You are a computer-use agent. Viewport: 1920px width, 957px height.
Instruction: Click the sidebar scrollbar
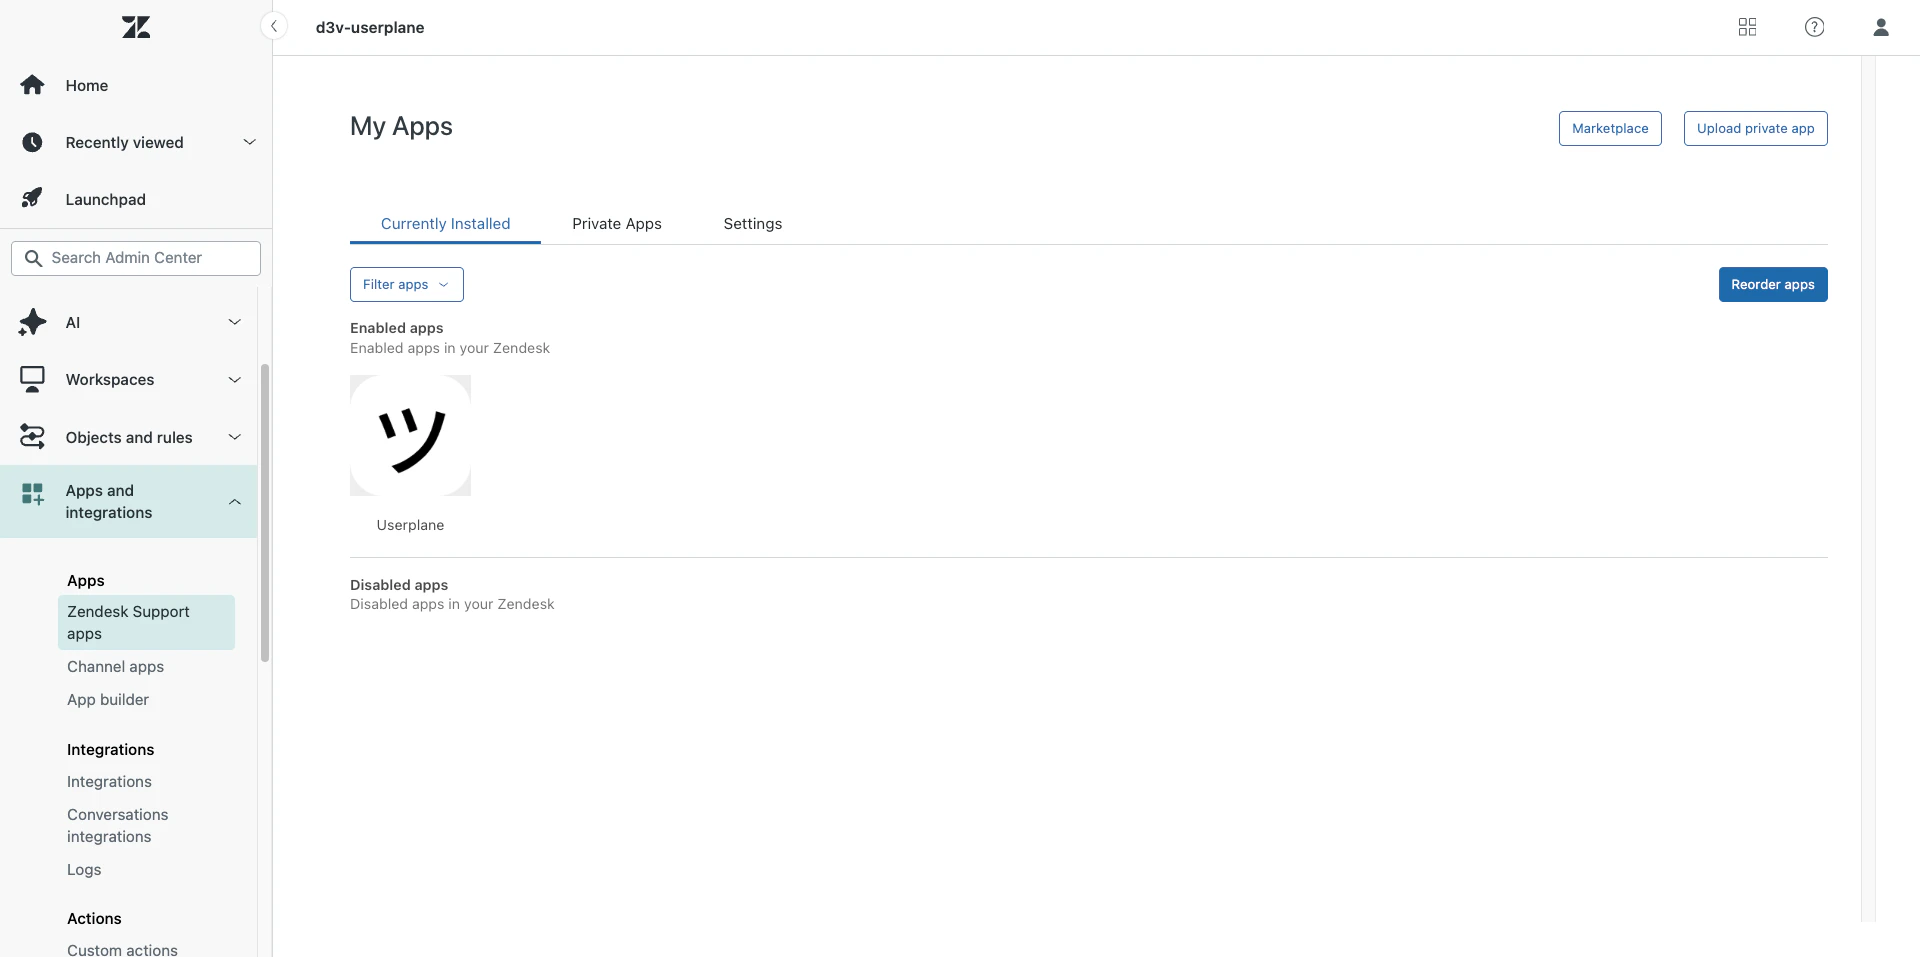[265, 512]
